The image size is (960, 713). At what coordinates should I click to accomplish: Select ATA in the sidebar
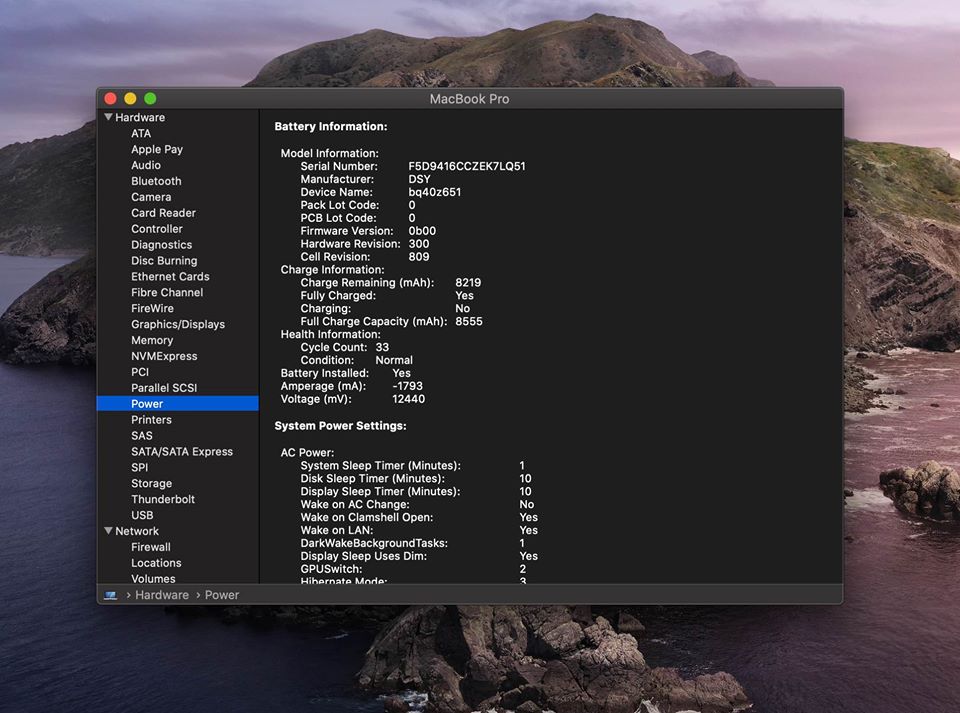click(x=141, y=133)
